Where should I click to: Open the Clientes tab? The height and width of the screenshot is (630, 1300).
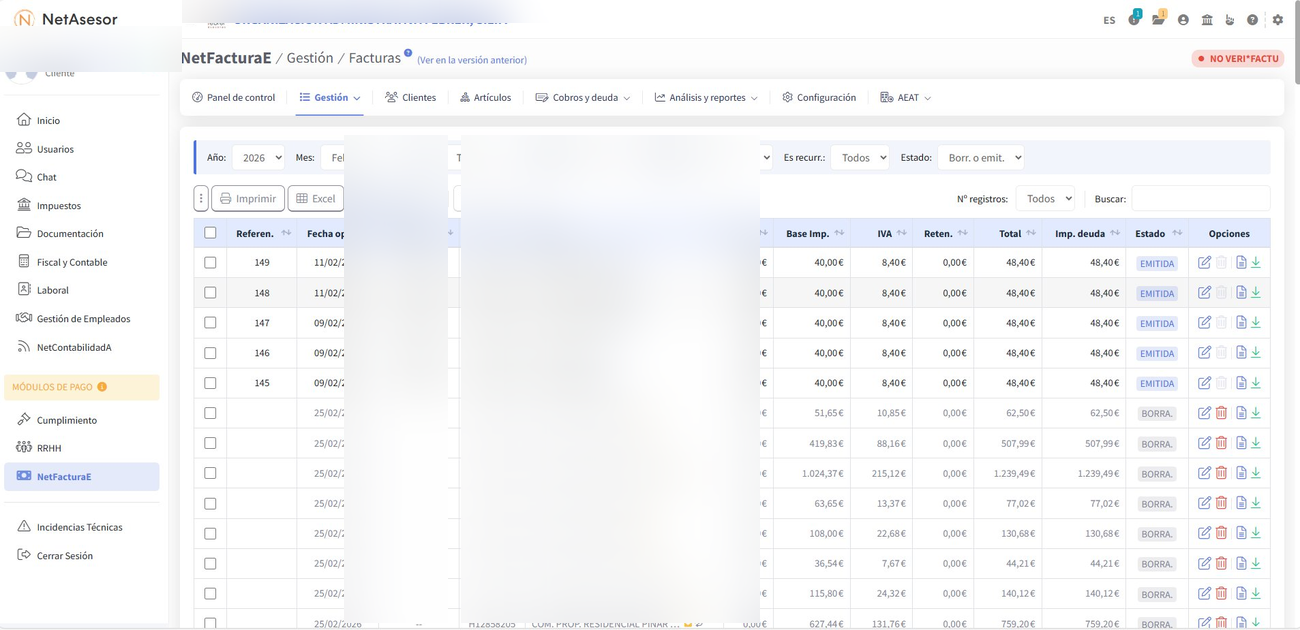click(410, 98)
